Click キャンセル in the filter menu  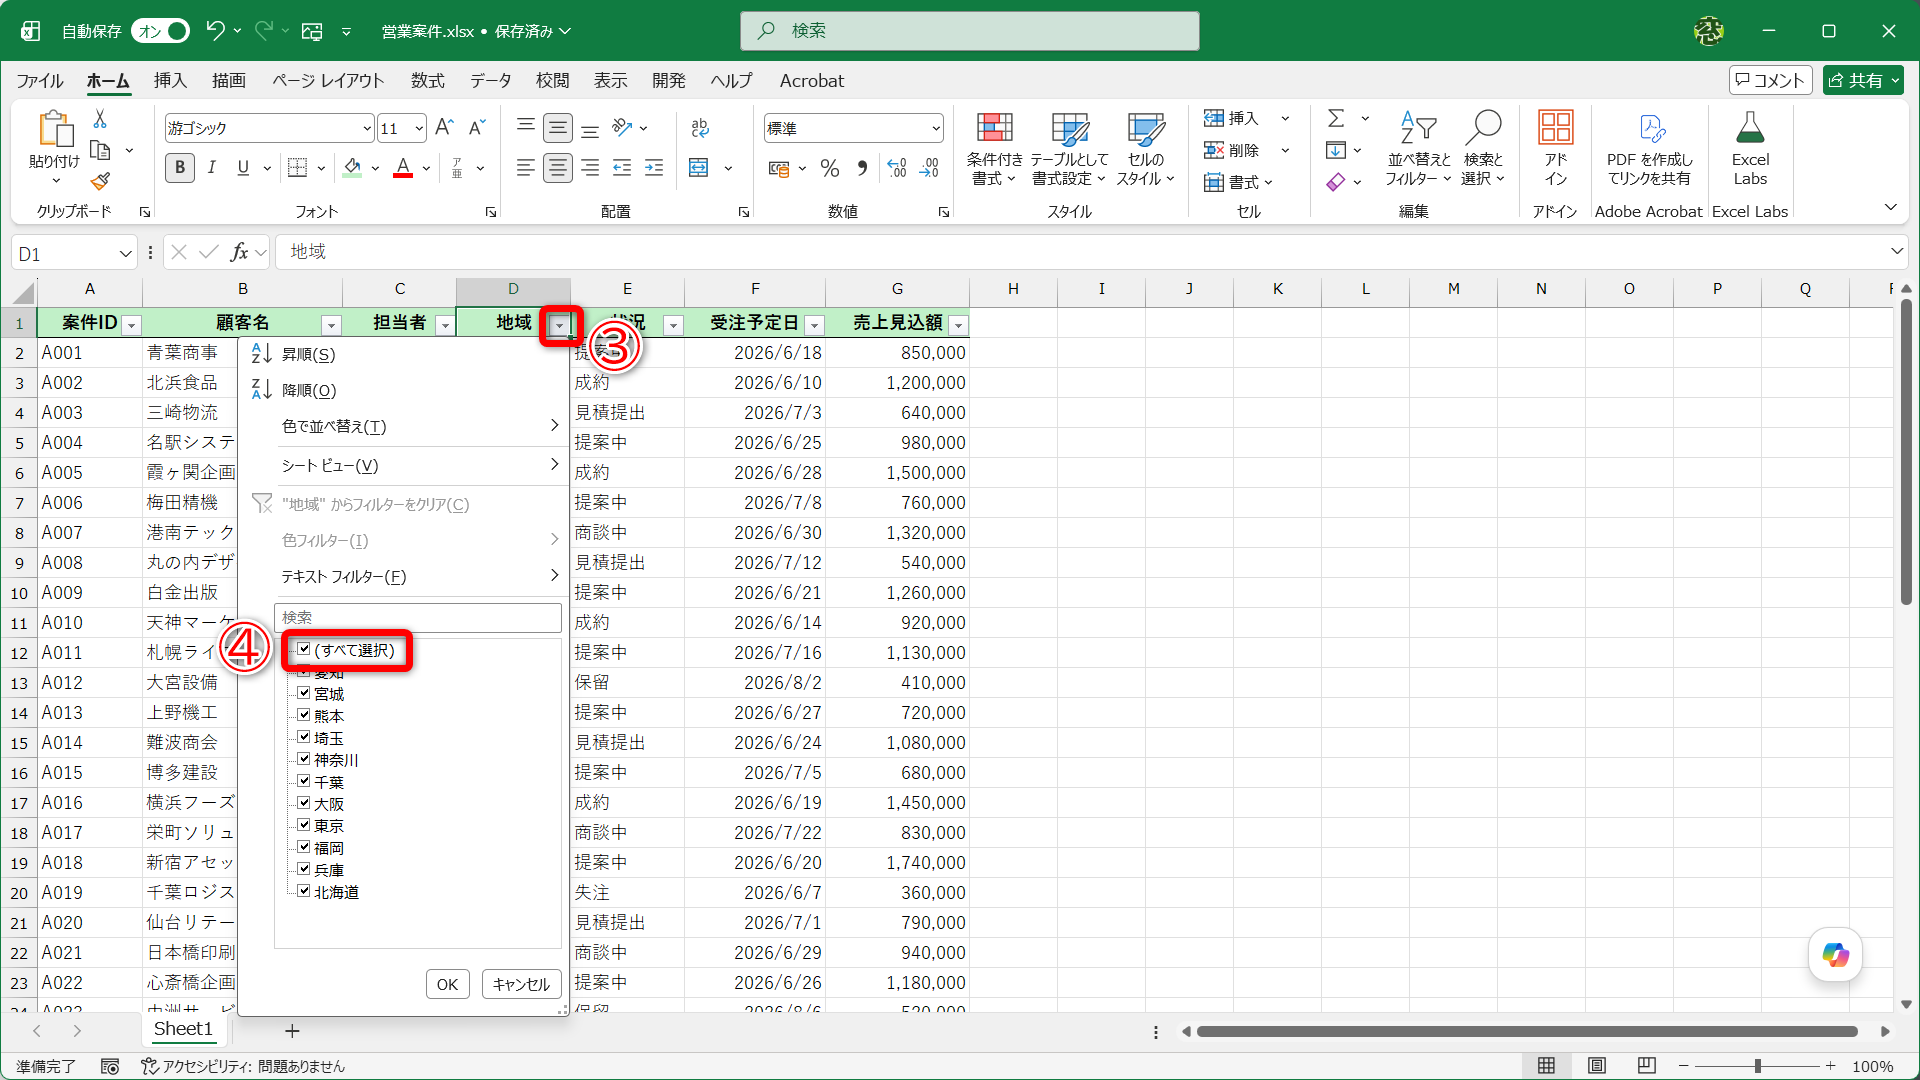(x=521, y=984)
